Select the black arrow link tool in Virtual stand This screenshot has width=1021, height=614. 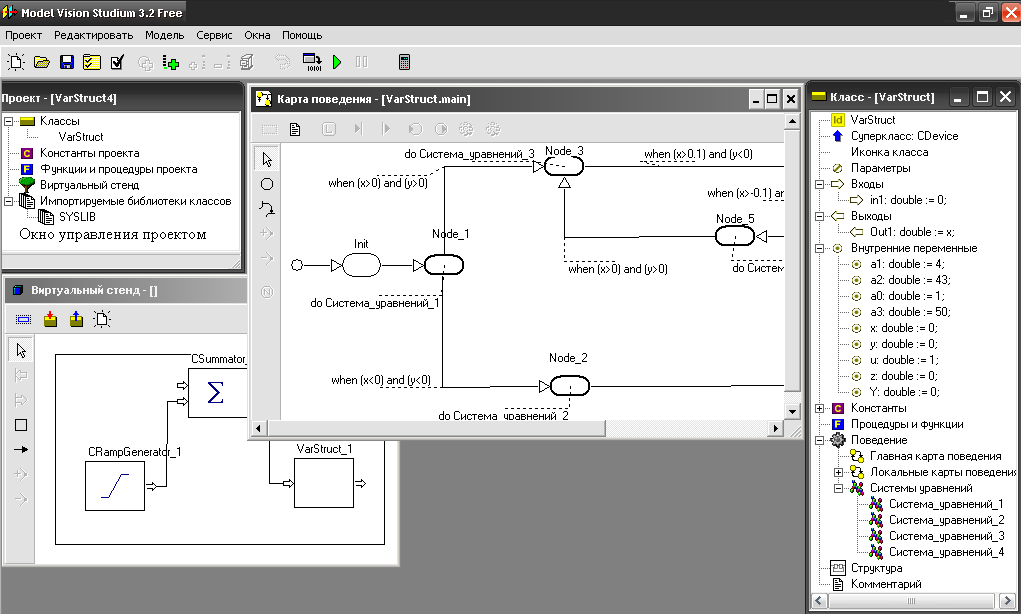click(x=21, y=450)
